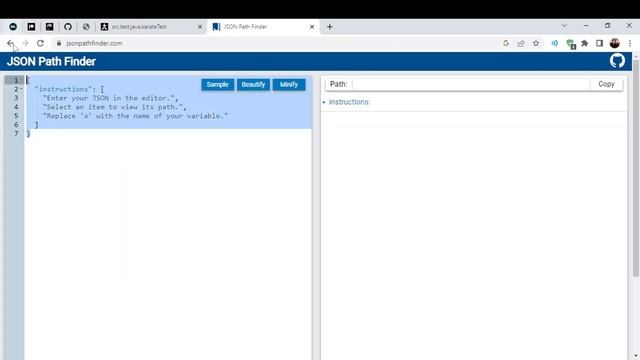Expand the instructions tree node

(324, 102)
